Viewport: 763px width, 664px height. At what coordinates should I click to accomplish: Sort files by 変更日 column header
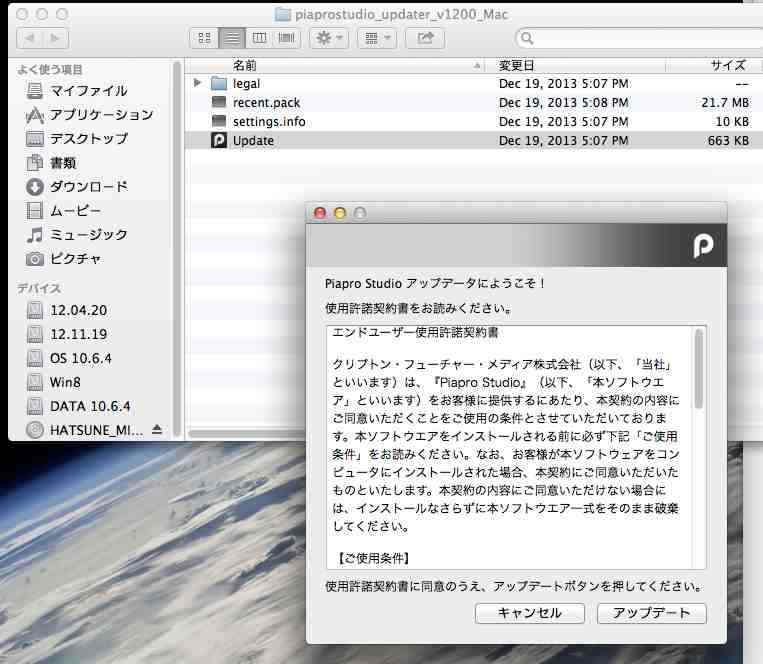click(x=575, y=65)
